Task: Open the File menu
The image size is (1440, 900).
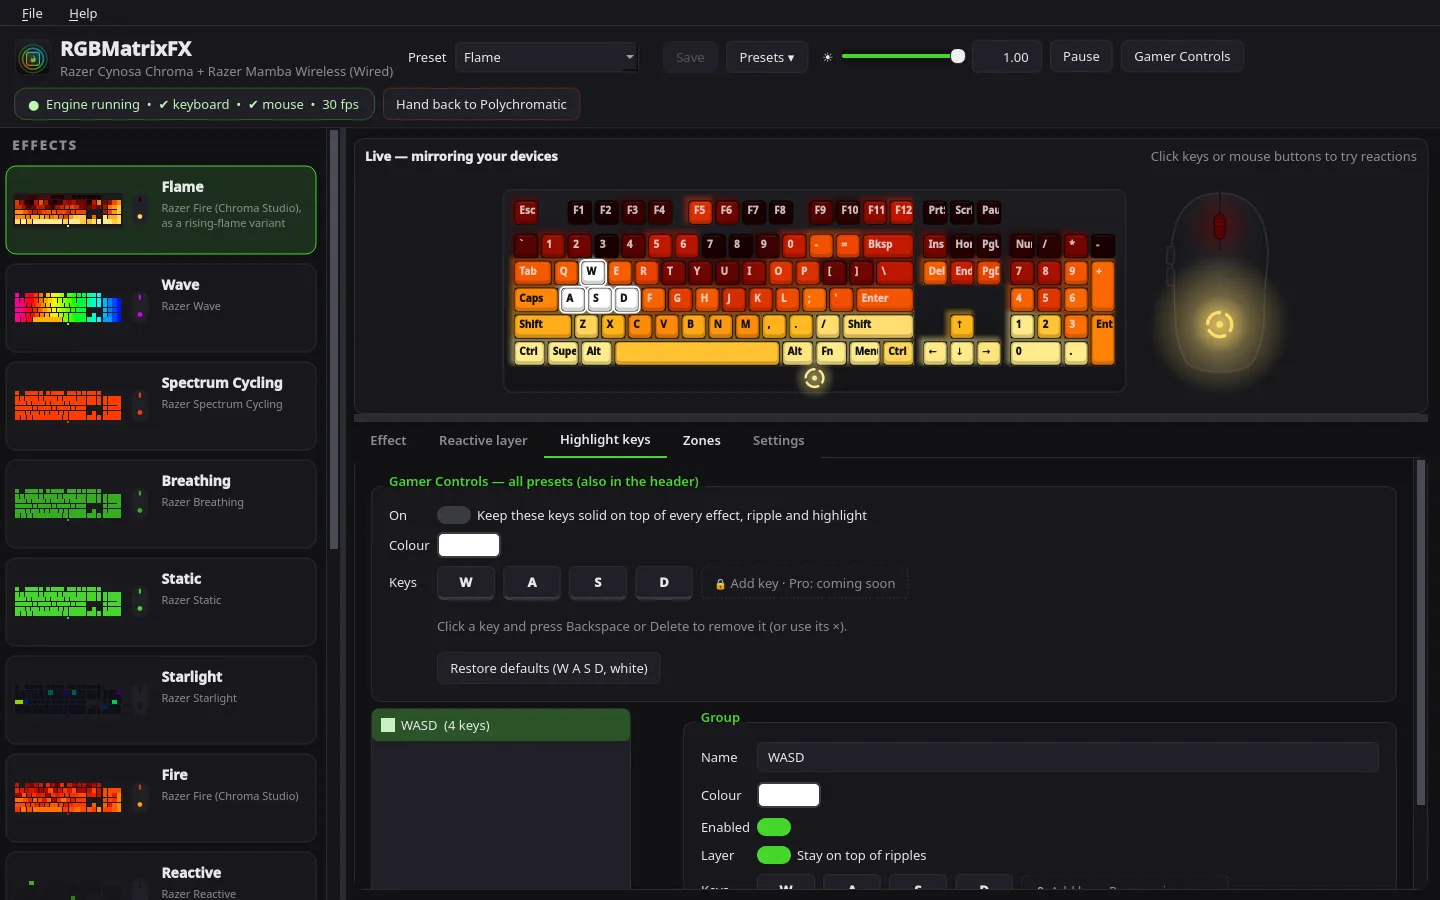Action: (32, 13)
